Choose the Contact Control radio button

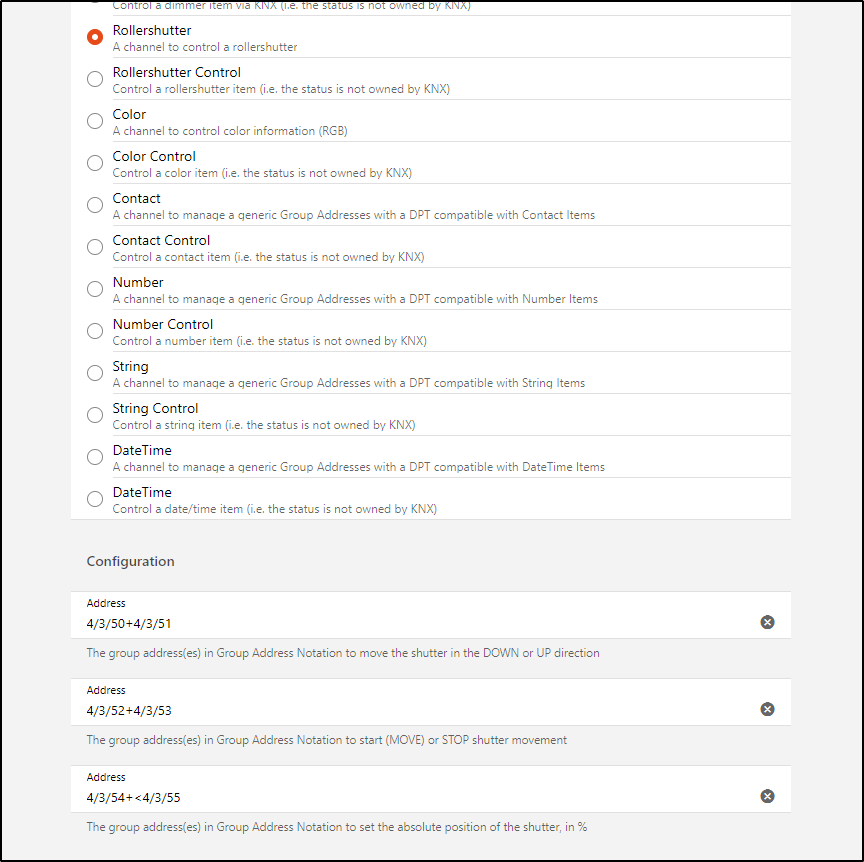click(95, 247)
